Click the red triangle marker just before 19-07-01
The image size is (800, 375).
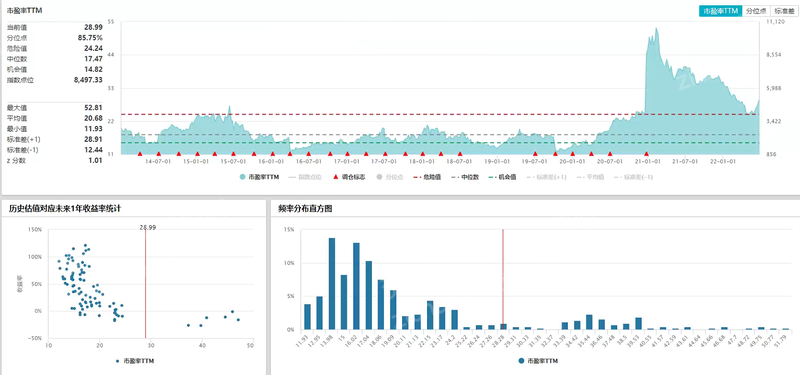tap(535, 153)
